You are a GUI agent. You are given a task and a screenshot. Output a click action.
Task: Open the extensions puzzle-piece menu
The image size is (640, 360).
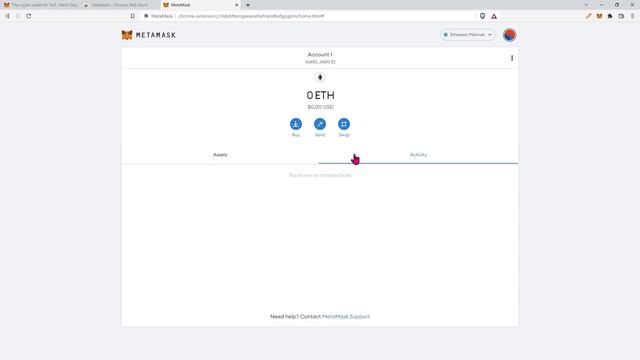click(610, 16)
